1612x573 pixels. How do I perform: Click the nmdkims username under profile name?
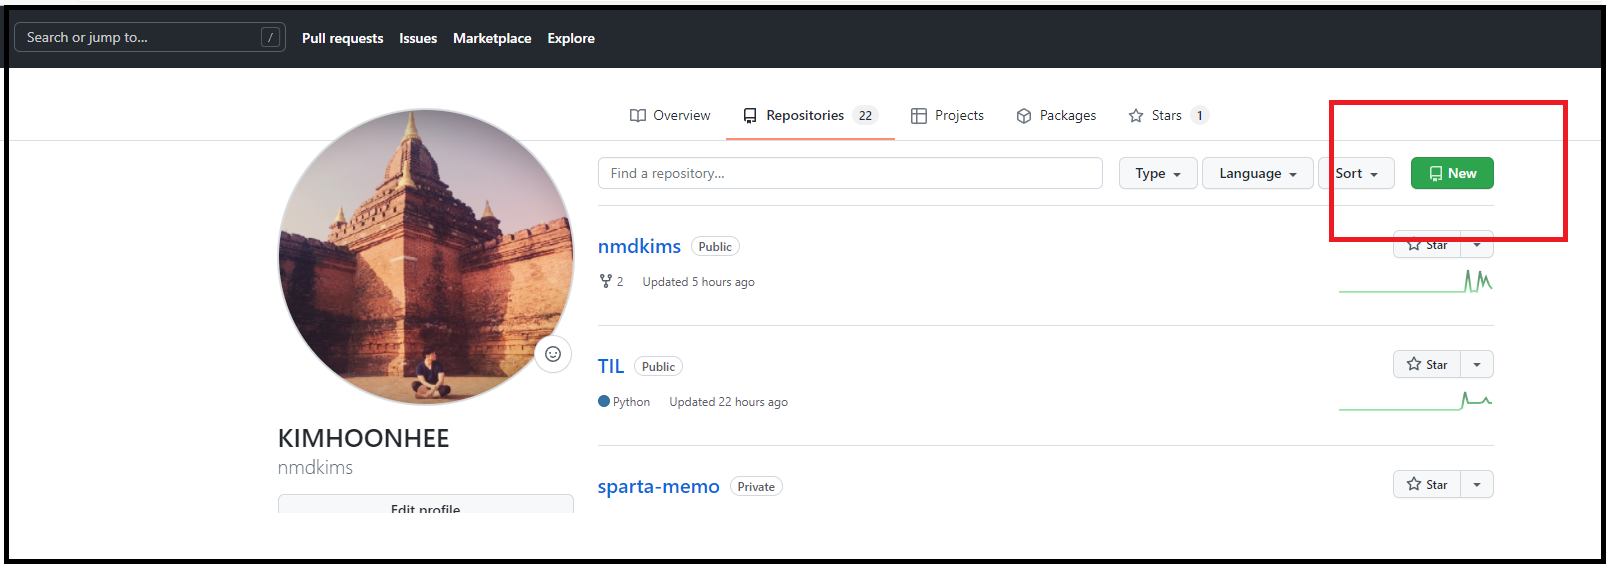[x=315, y=467]
